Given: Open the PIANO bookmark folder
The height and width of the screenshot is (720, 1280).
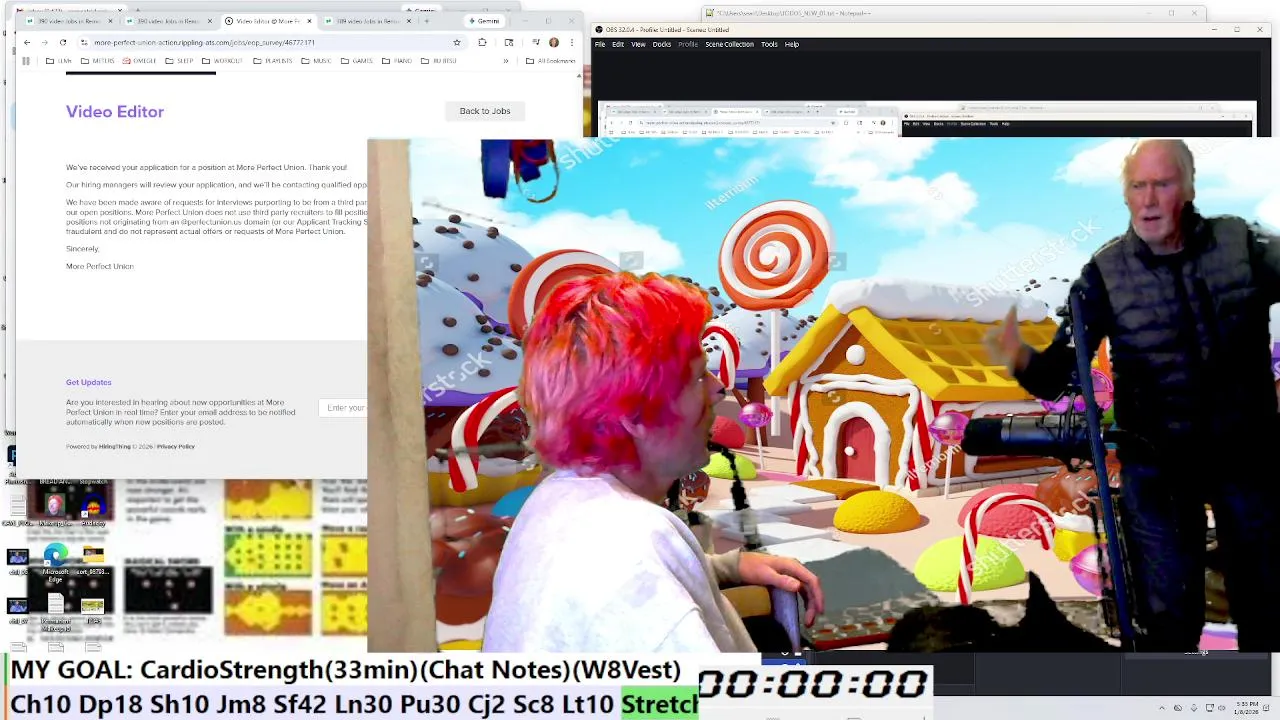Looking at the screenshot, I should click(397, 61).
